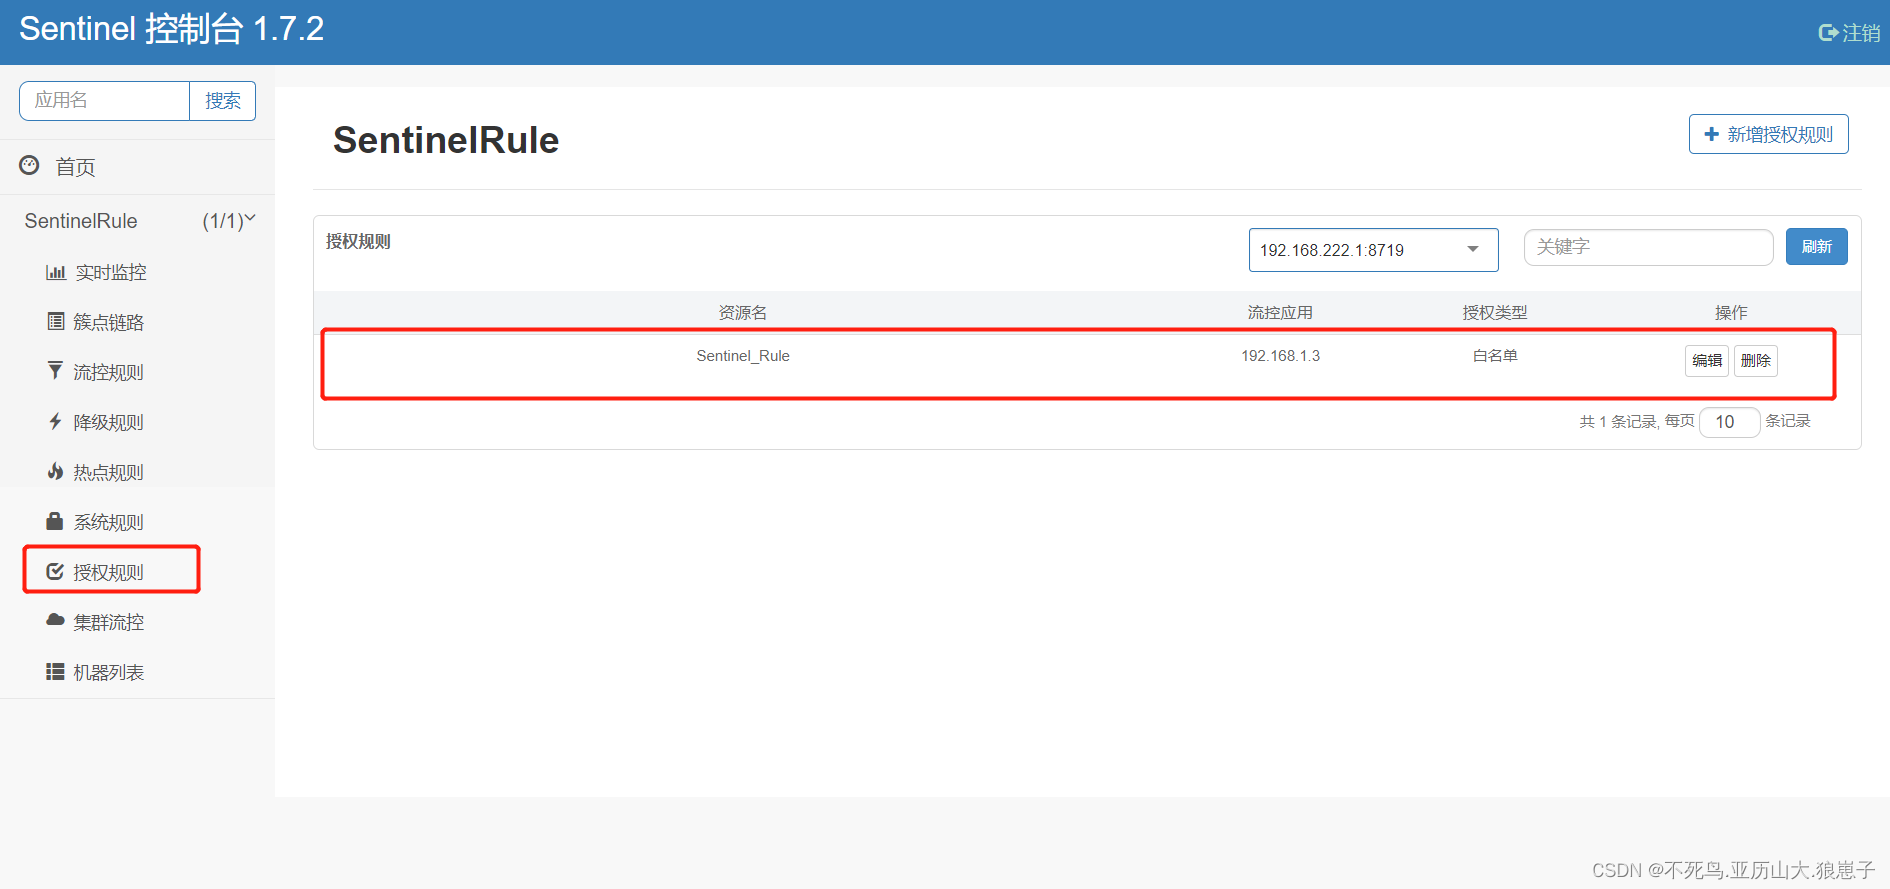Click the system rules lock icon
Viewport: 1890px width, 889px height.
click(x=55, y=521)
